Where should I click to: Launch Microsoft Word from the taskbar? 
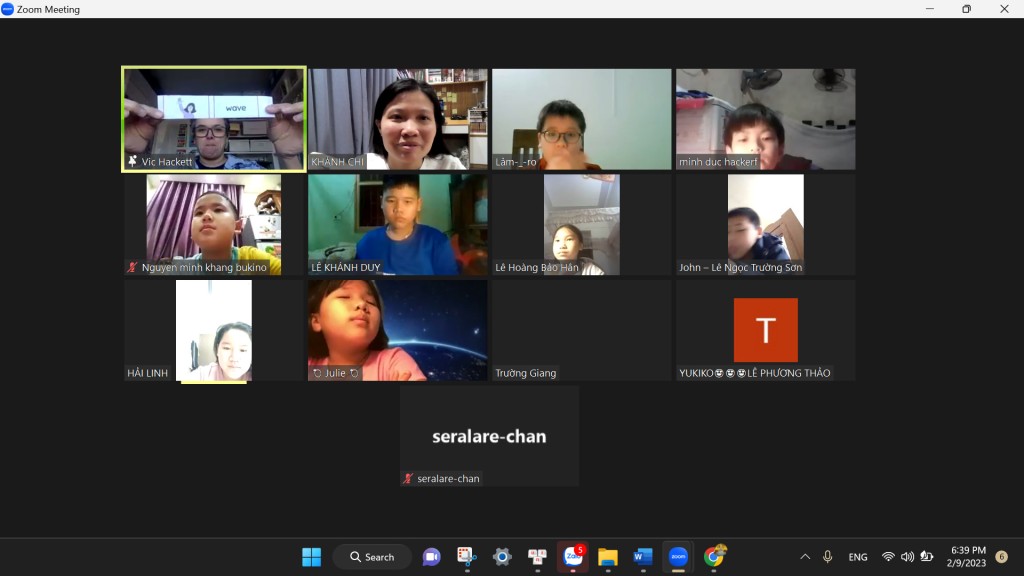click(x=643, y=557)
